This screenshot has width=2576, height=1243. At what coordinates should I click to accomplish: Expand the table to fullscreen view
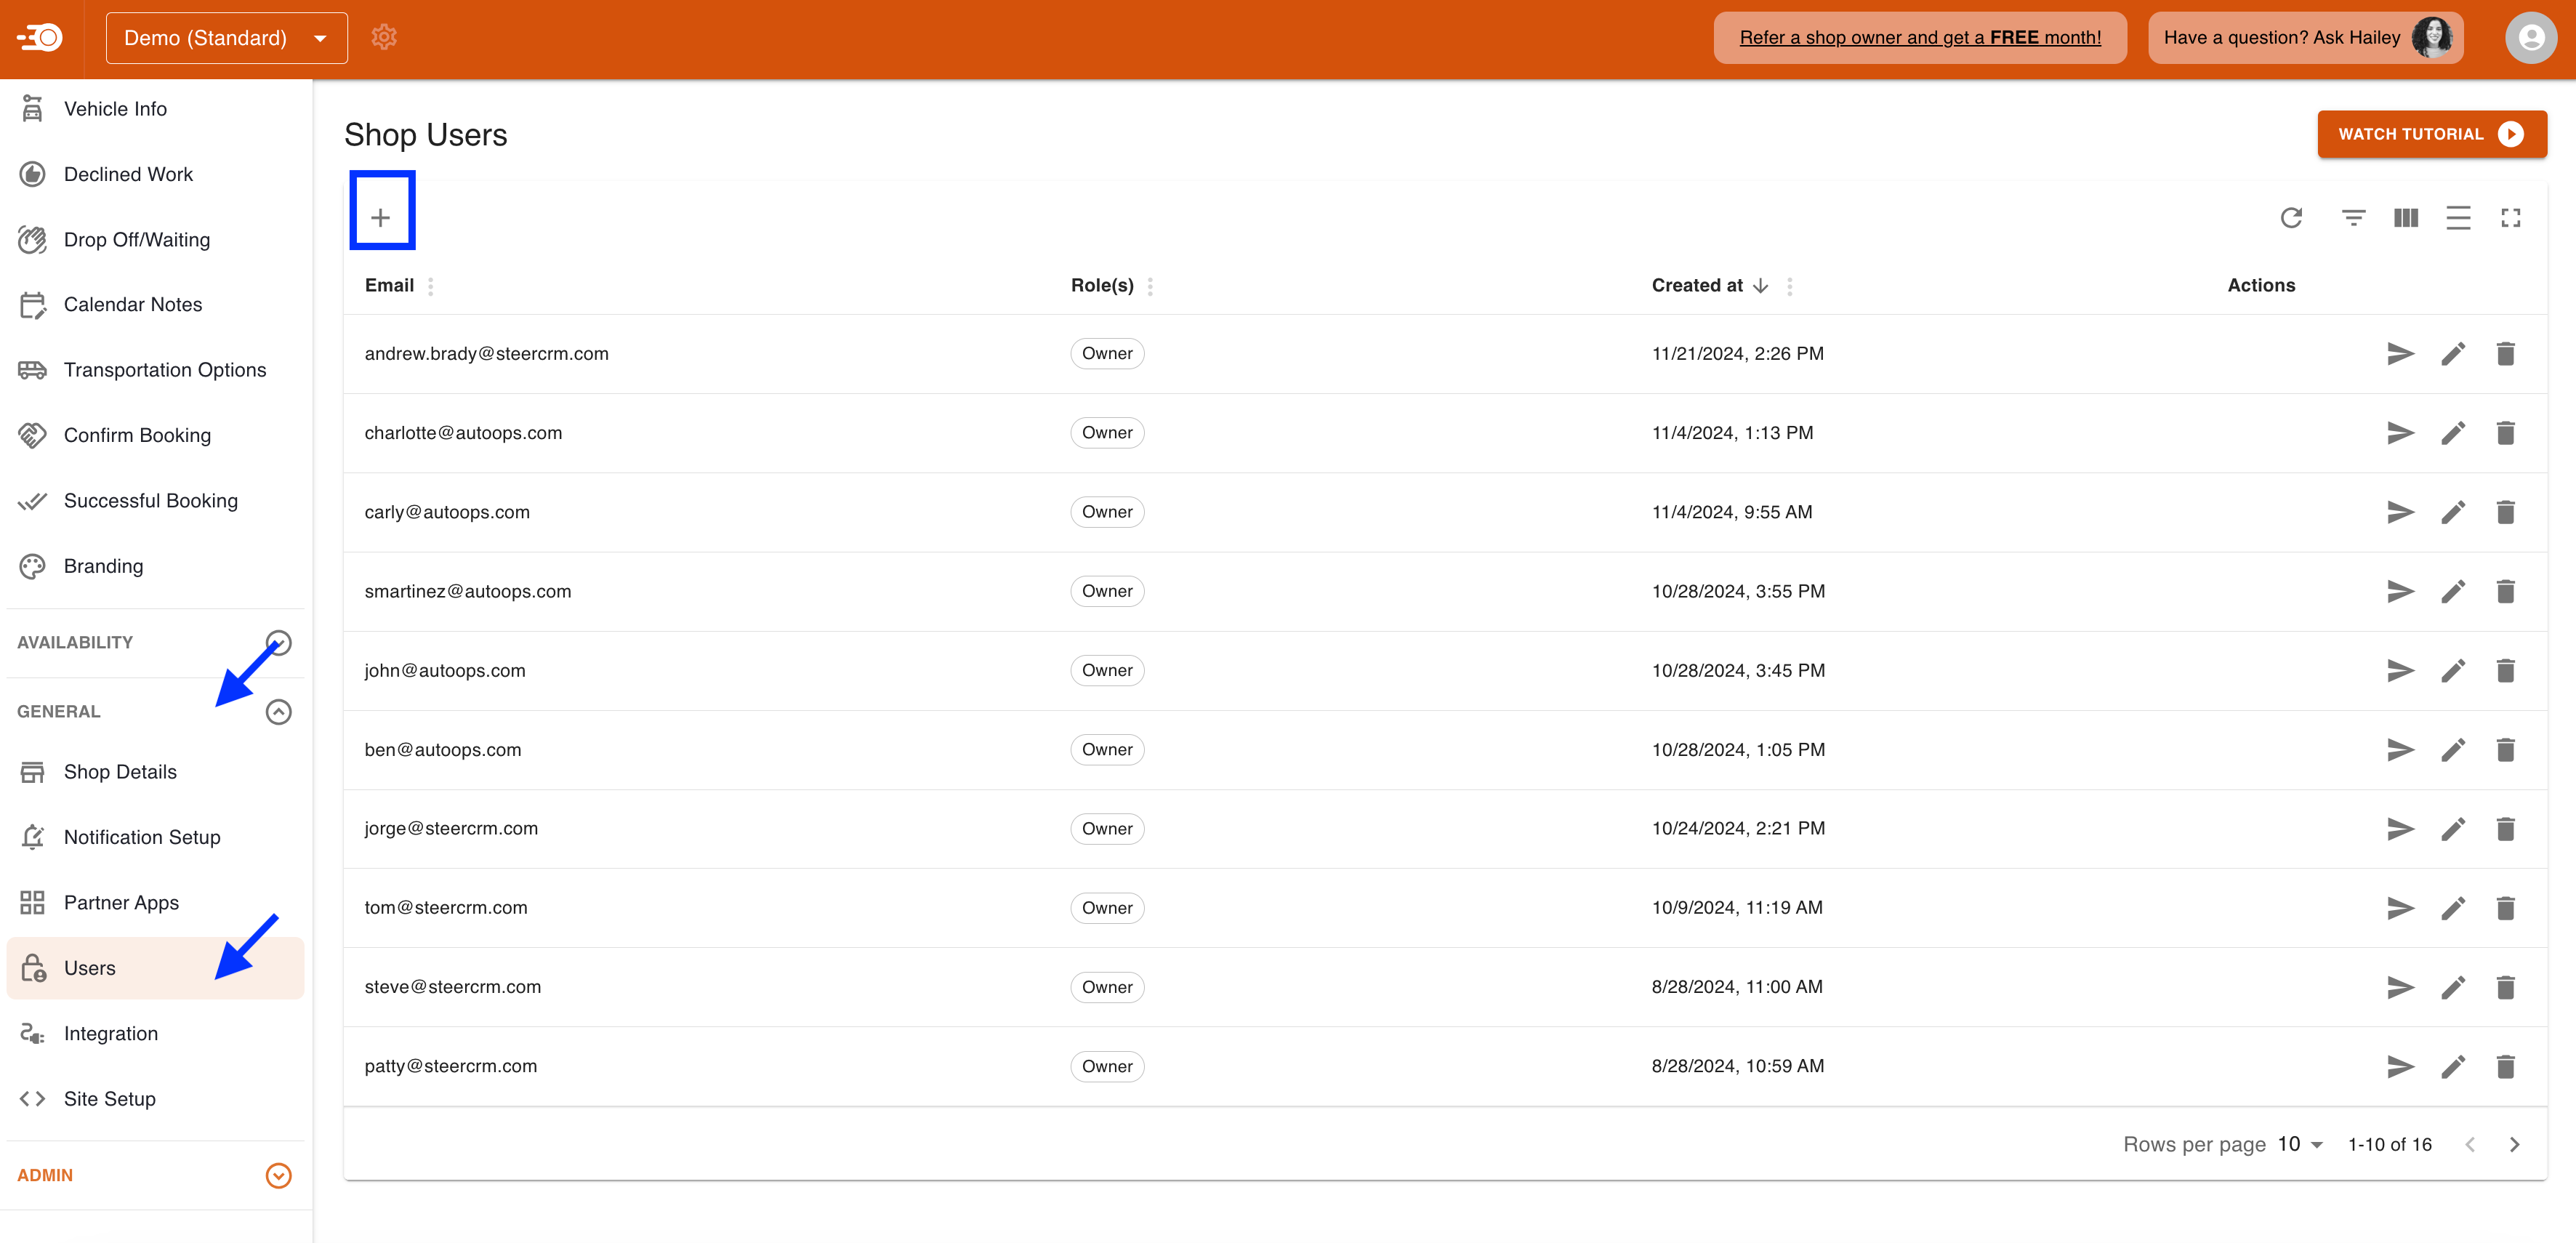2512,218
